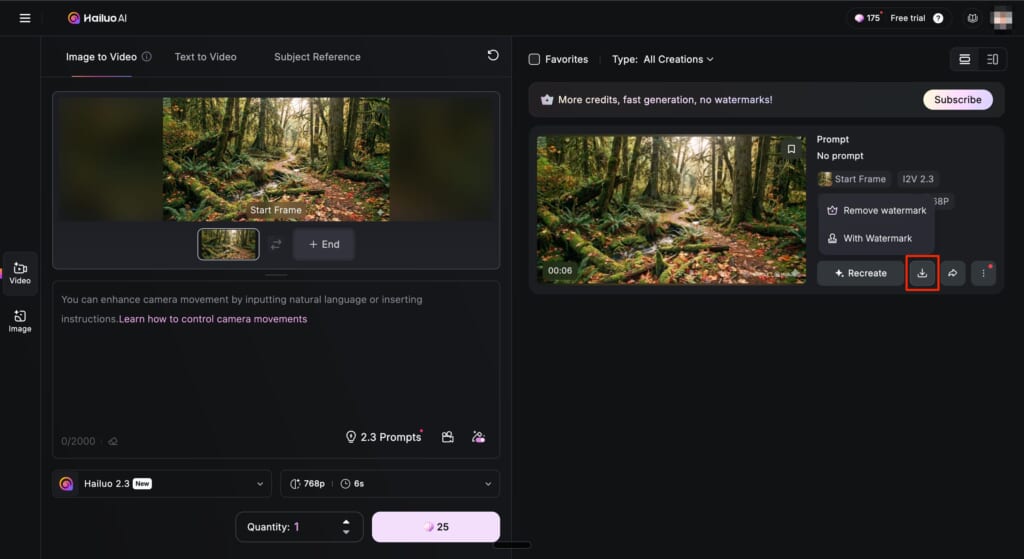Expand the Type: All Creations filter
Viewport: 1024px width, 559px height.
click(x=664, y=59)
